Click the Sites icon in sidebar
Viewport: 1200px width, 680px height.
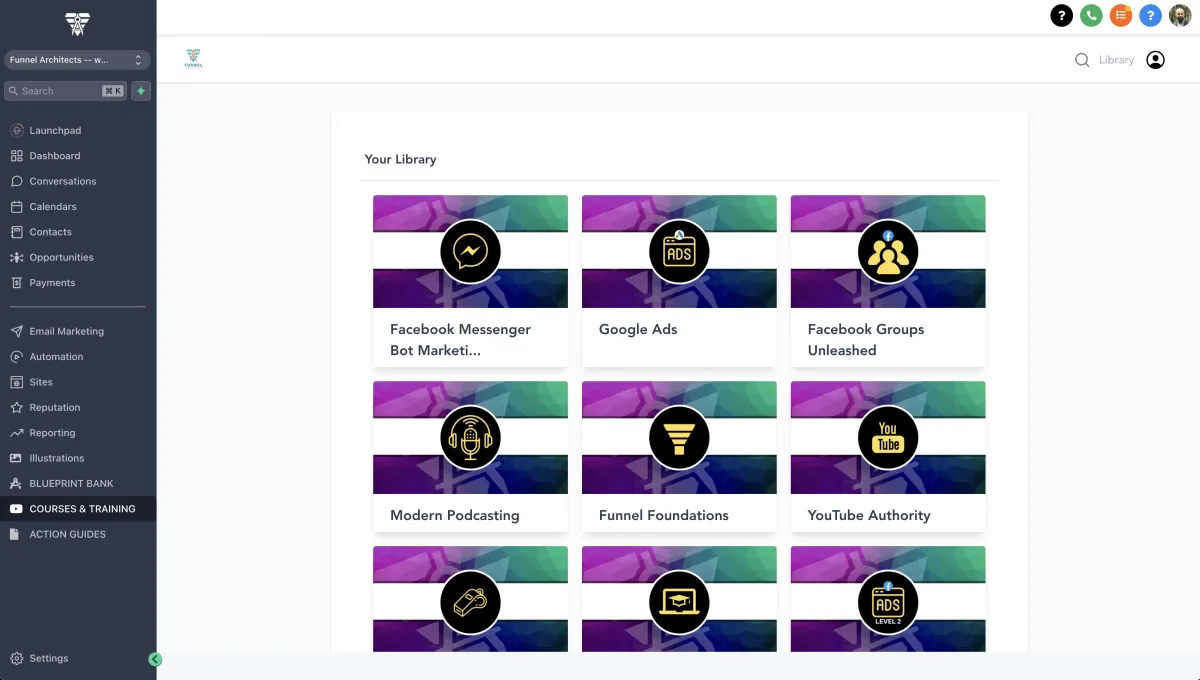coord(16,382)
